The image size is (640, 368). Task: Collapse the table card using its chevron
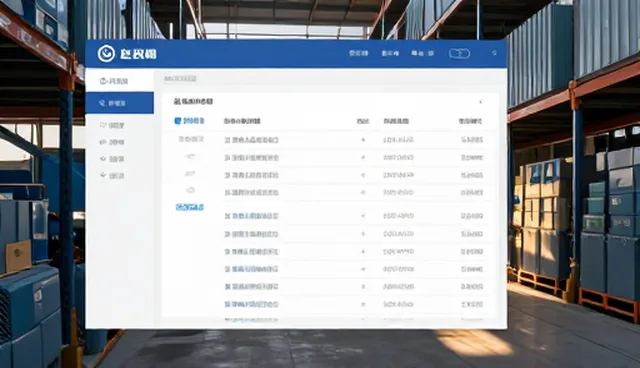pos(481,102)
